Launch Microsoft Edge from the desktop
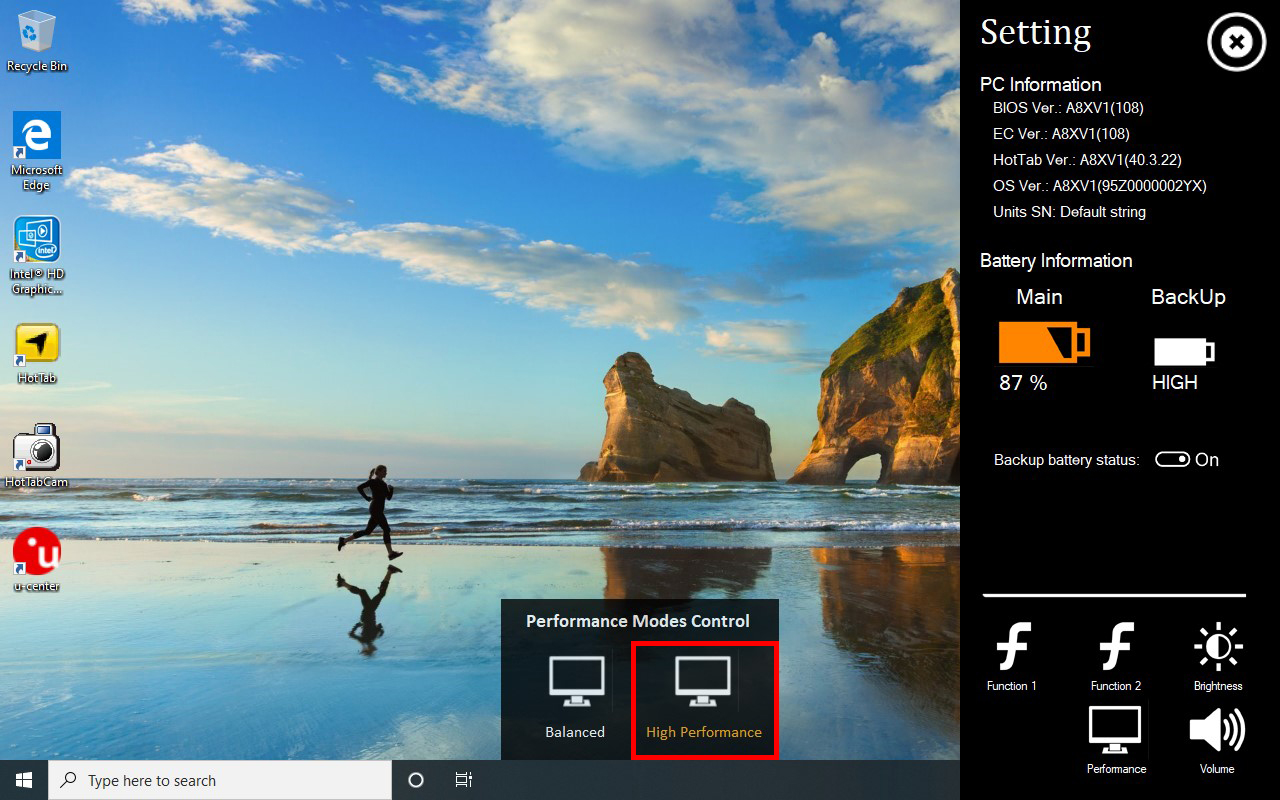1280x800 pixels. point(37,151)
